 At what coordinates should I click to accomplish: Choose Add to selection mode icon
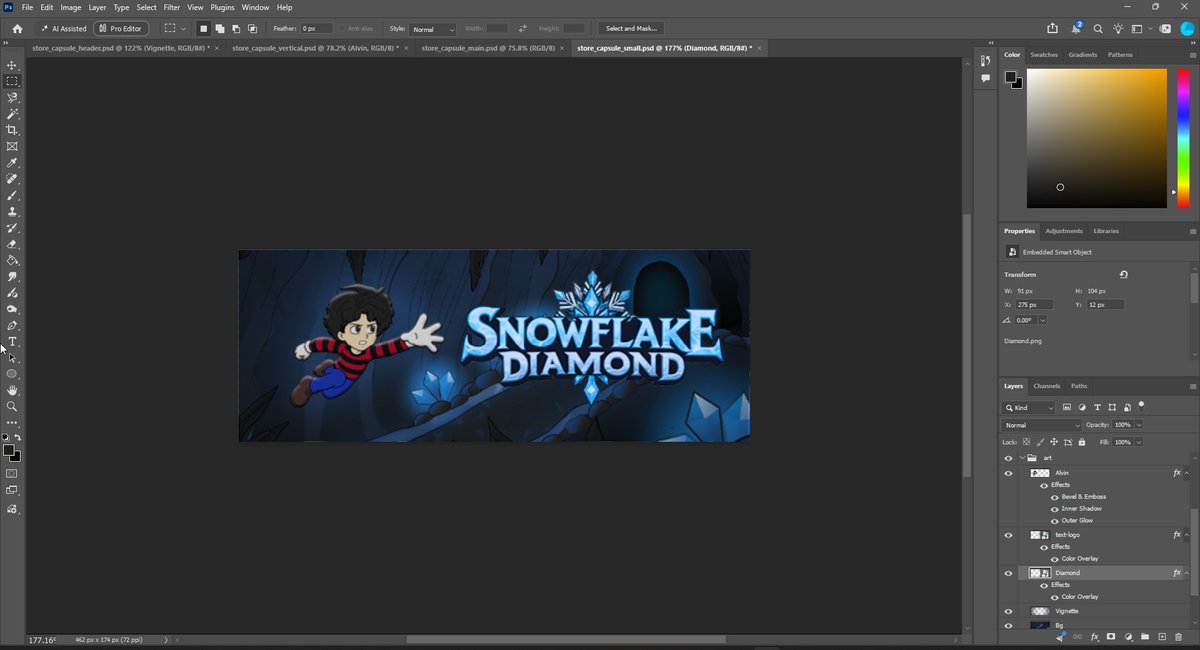(x=219, y=28)
